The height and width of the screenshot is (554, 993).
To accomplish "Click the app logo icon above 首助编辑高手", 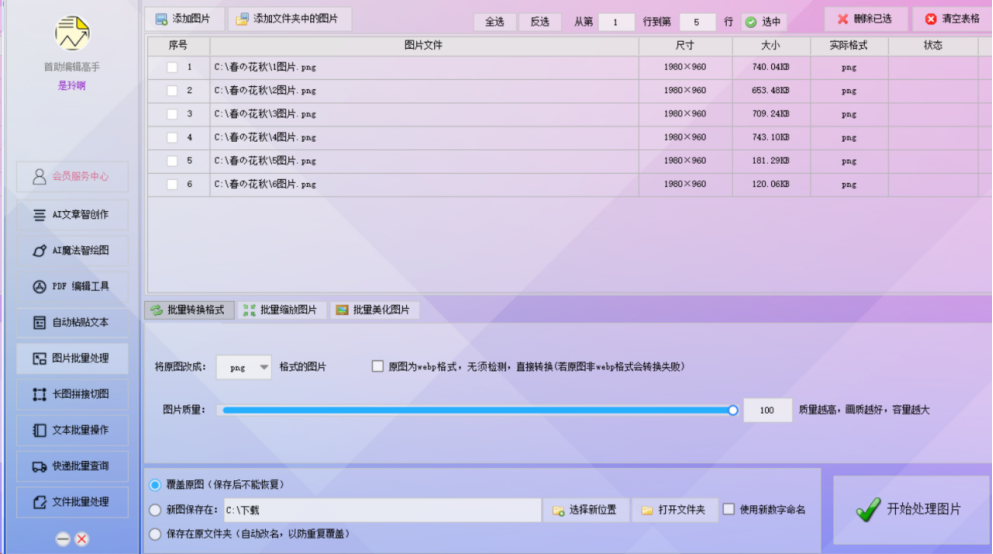I will pyautogui.click(x=72, y=33).
